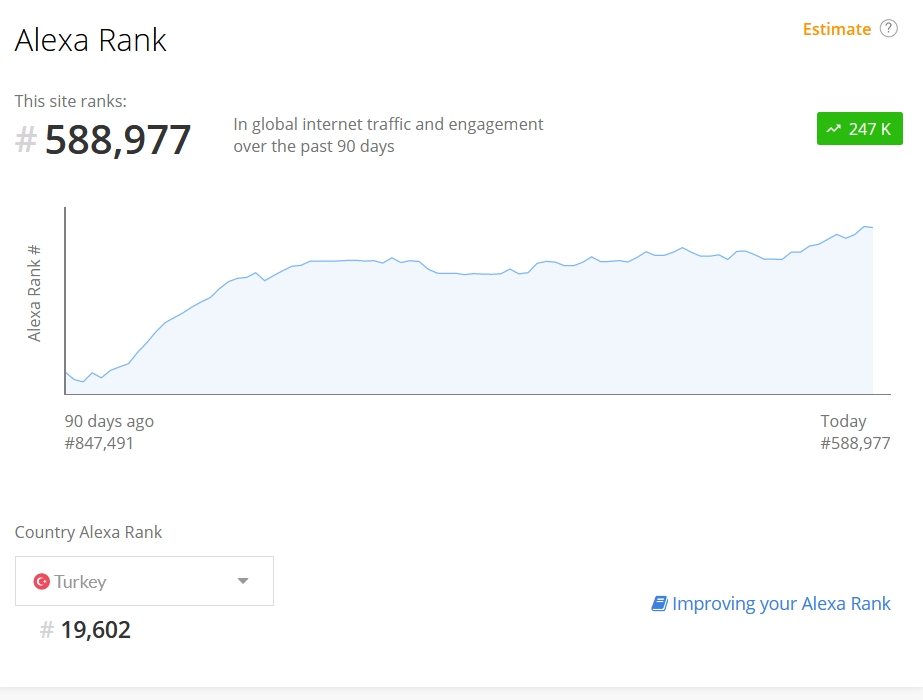This screenshot has width=923, height=700.
Task: Click the 90 days ago axis label
Action: [x=109, y=421]
